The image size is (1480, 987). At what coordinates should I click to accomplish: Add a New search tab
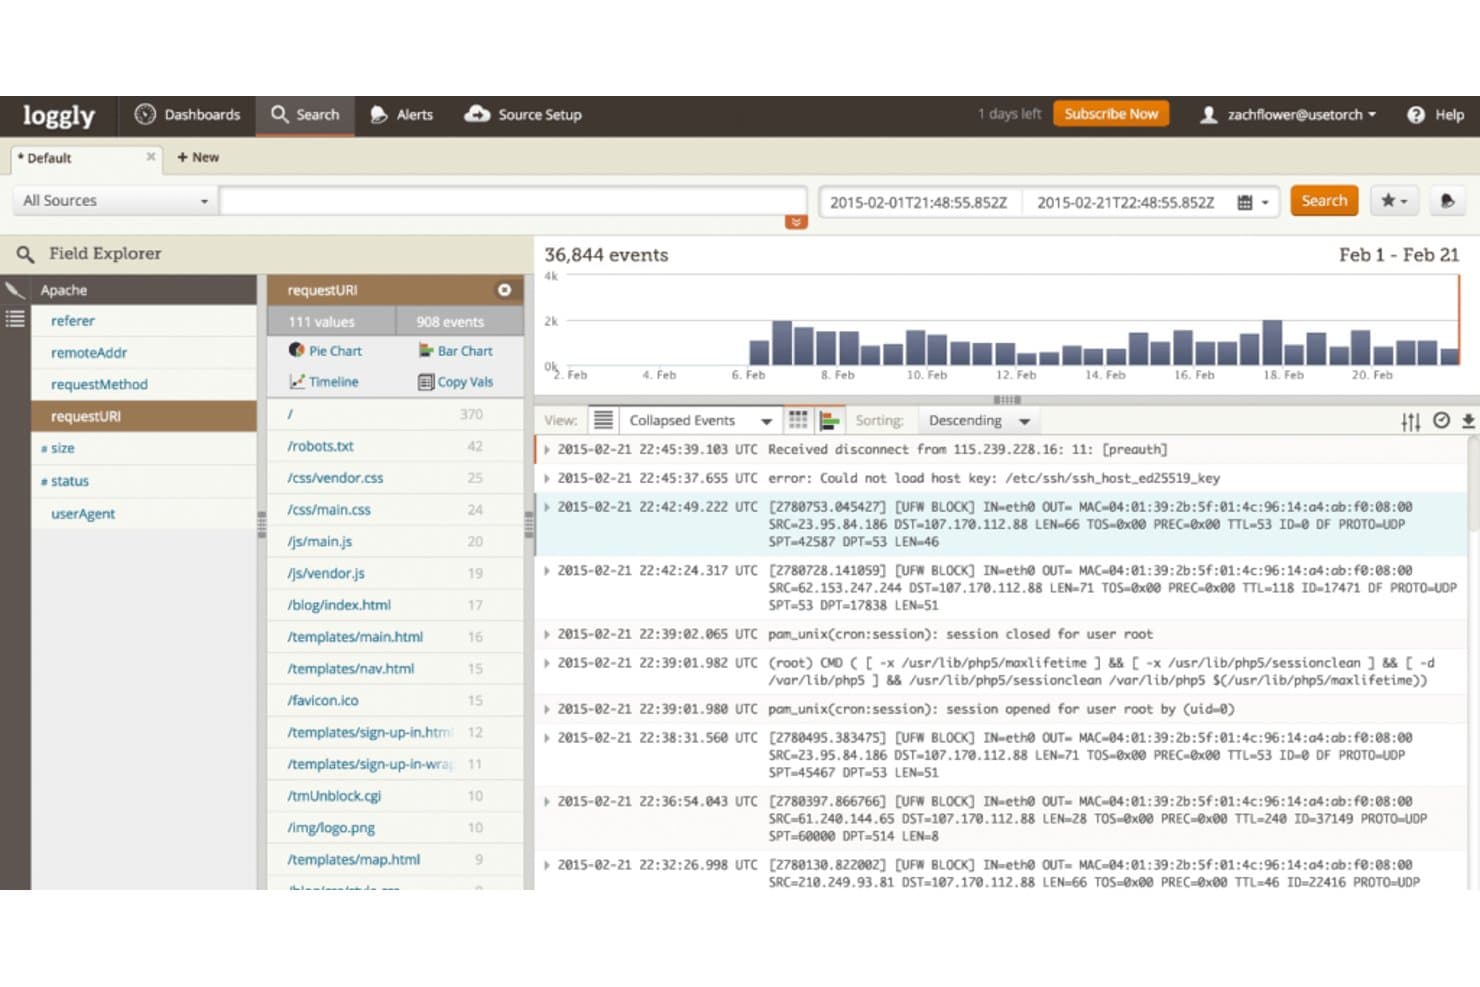coord(198,157)
